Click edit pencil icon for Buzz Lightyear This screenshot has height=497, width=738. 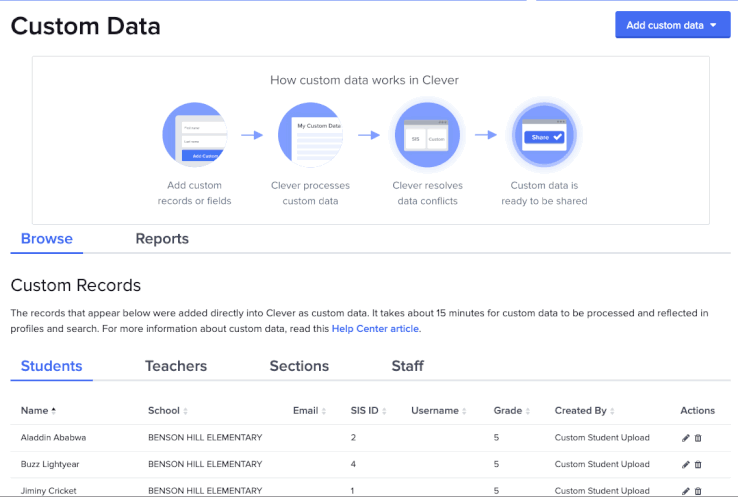(x=685, y=465)
